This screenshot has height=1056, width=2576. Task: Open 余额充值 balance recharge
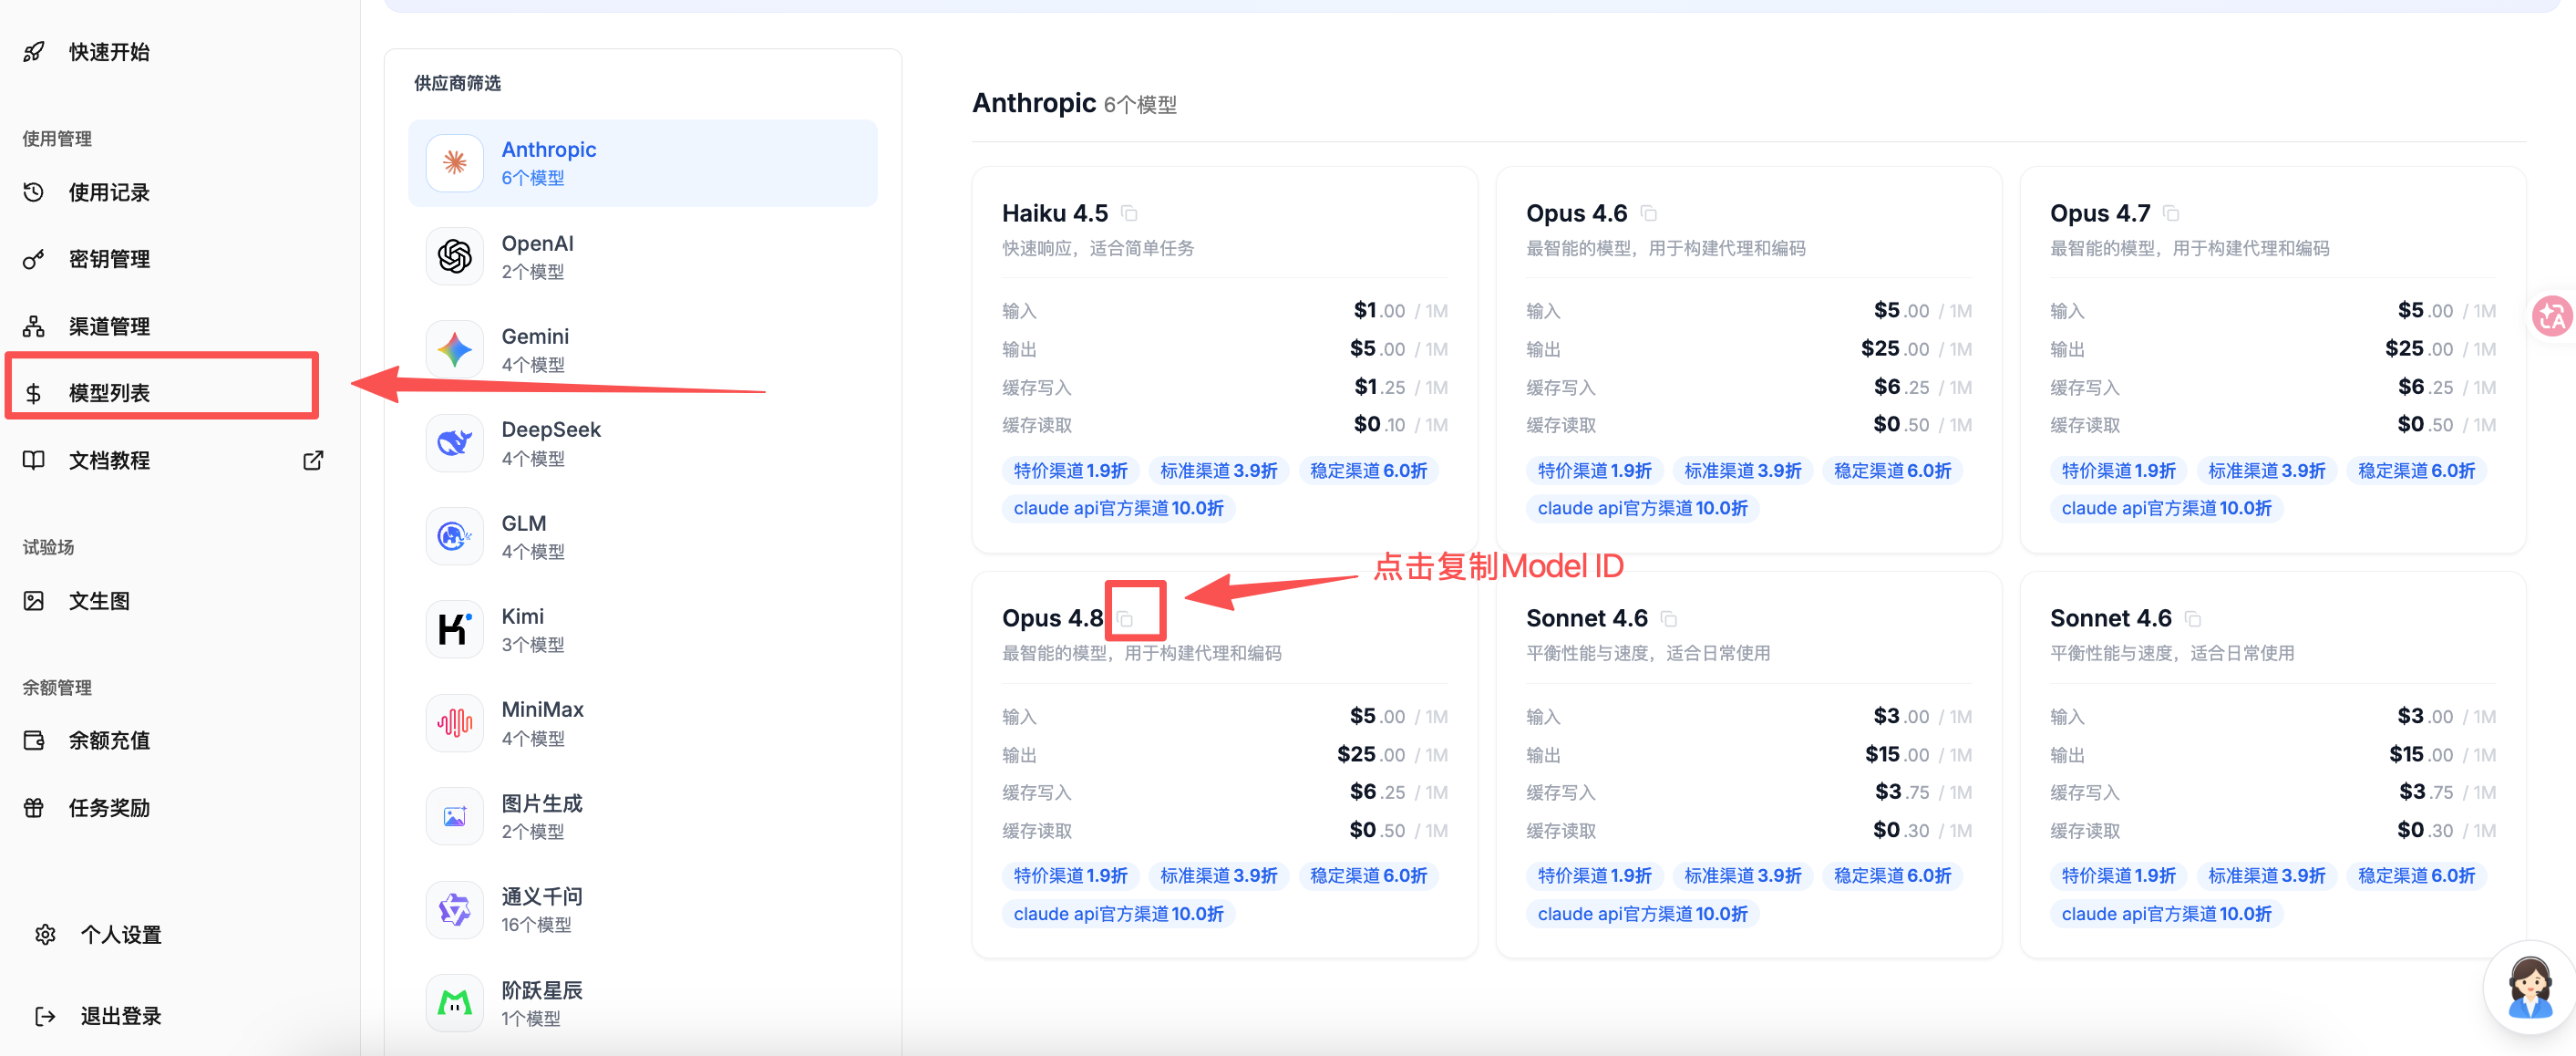click(x=108, y=740)
